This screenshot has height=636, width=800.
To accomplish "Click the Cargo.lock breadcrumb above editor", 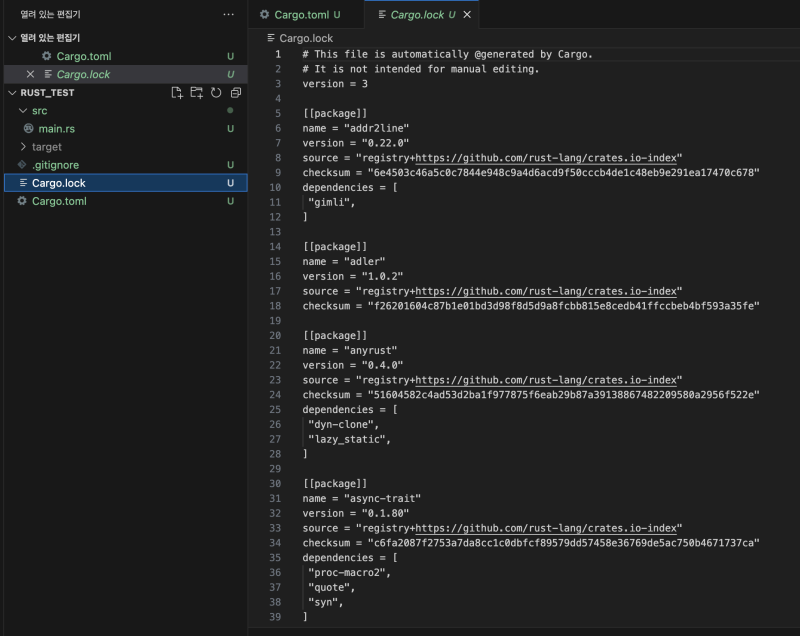I will [306, 38].
